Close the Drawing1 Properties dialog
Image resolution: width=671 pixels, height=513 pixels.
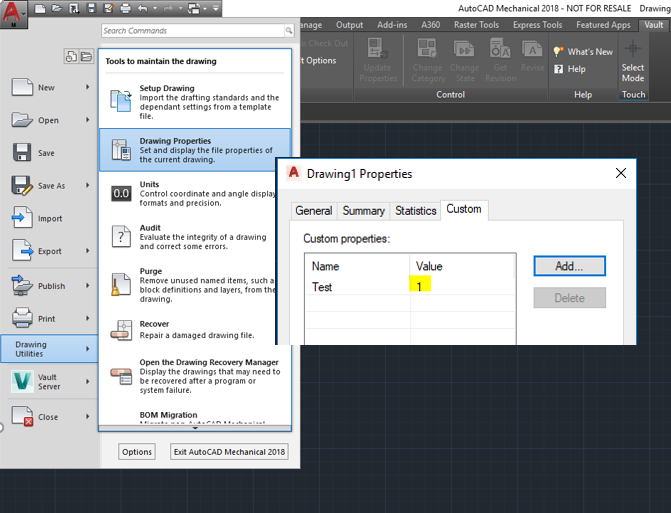621,173
